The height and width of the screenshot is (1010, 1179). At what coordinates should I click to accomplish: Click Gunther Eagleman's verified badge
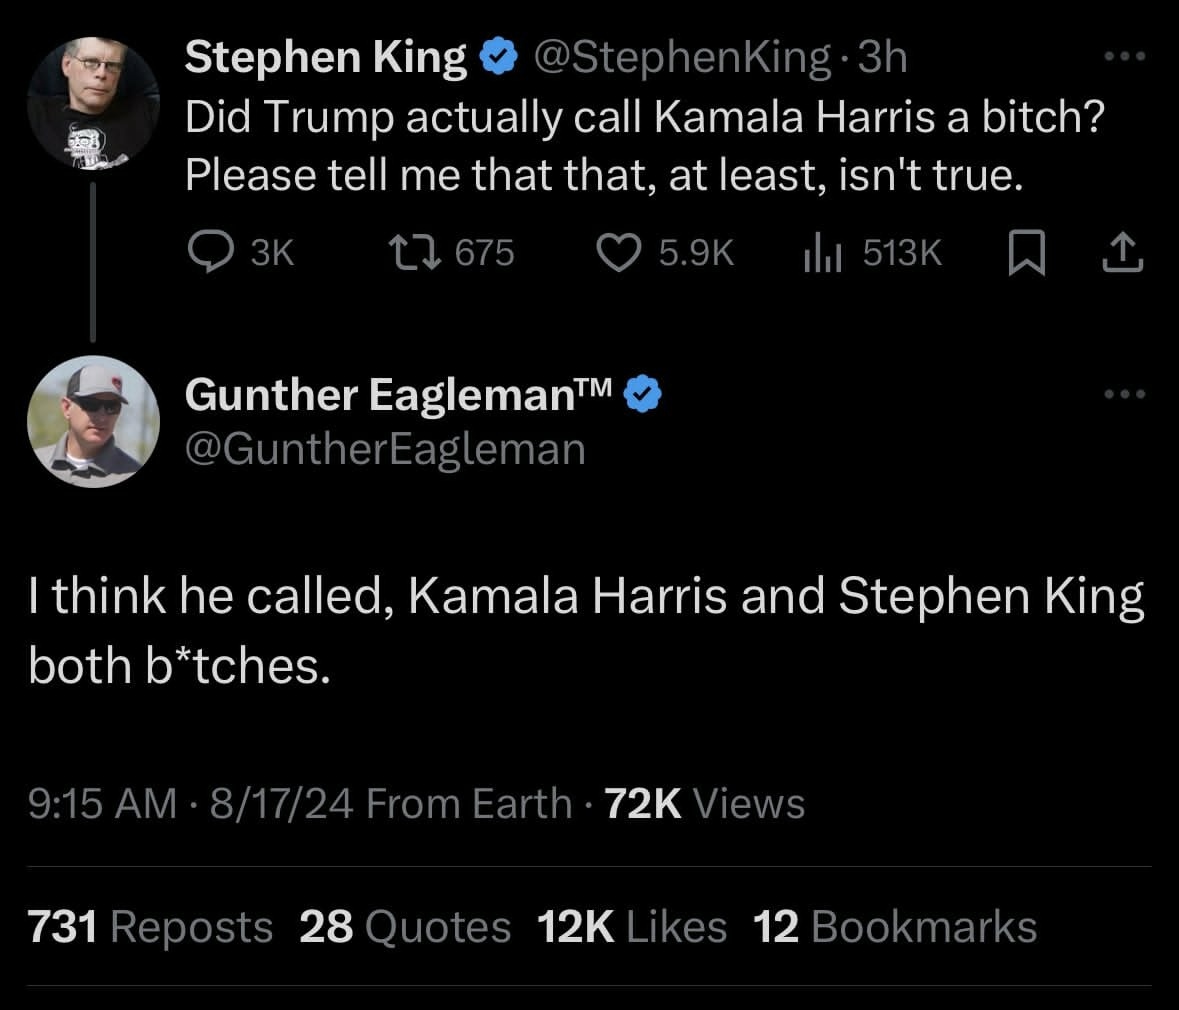click(x=642, y=395)
